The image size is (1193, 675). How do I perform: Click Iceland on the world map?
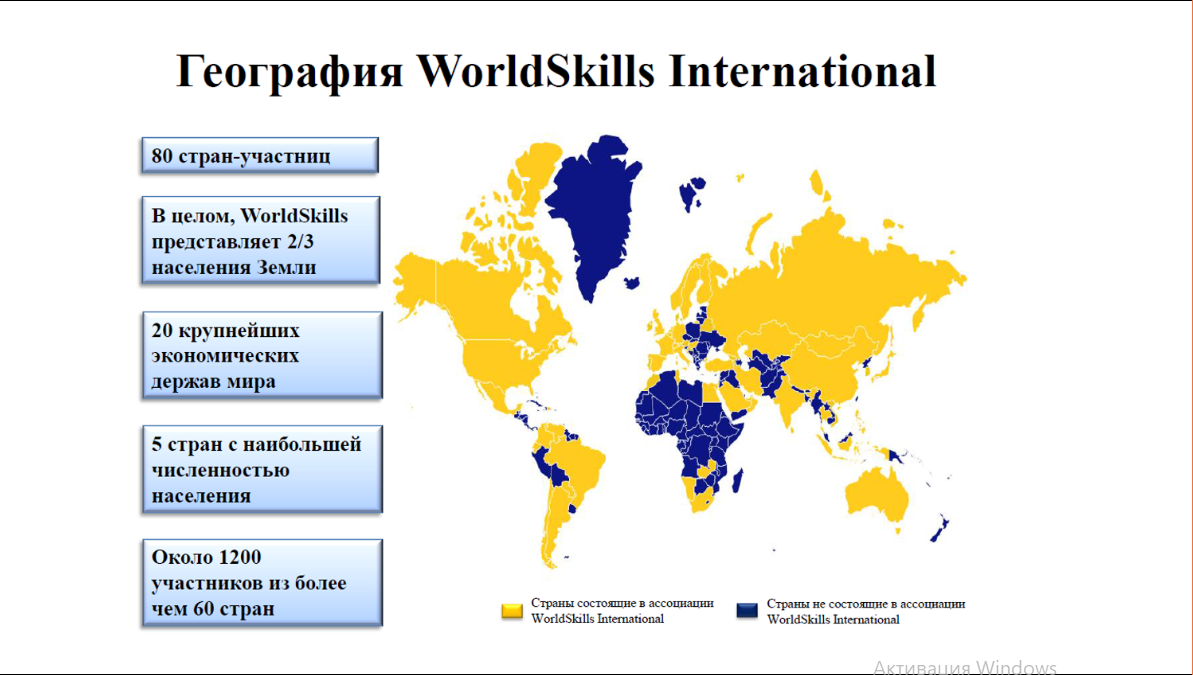[631, 282]
